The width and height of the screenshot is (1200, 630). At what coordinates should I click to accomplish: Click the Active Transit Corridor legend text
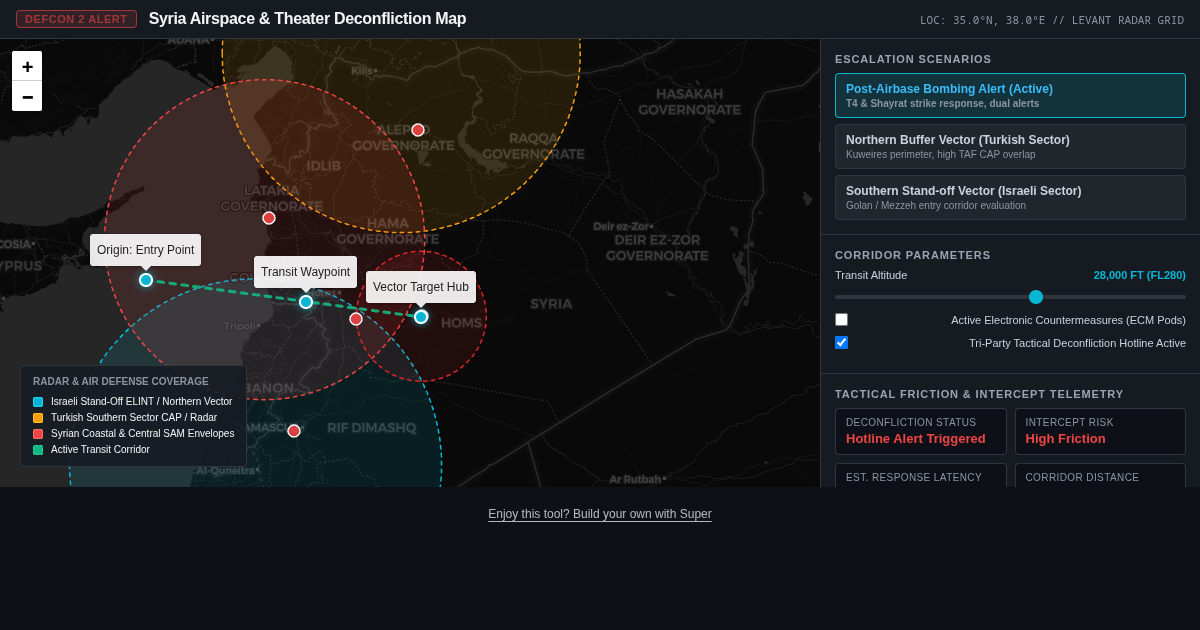(x=100, y=450)
